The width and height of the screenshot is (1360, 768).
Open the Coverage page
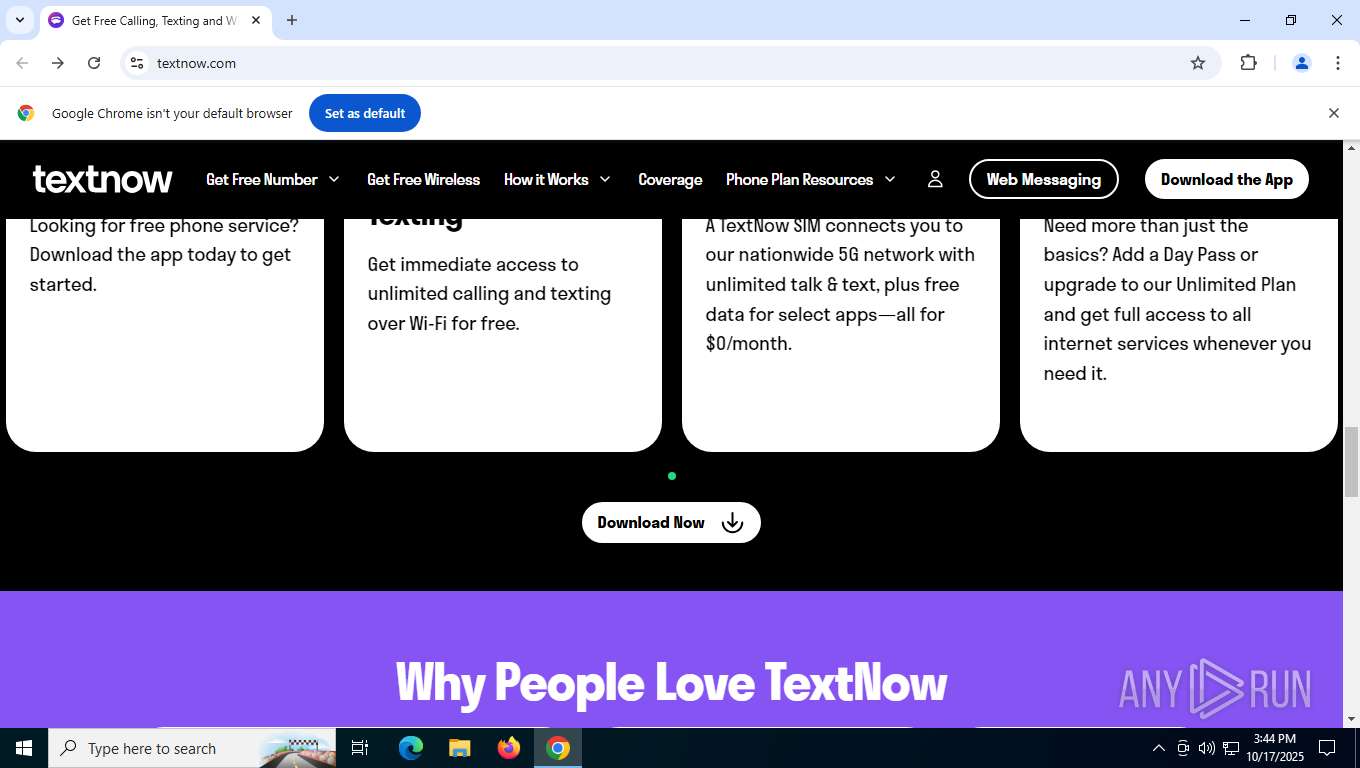670,179
